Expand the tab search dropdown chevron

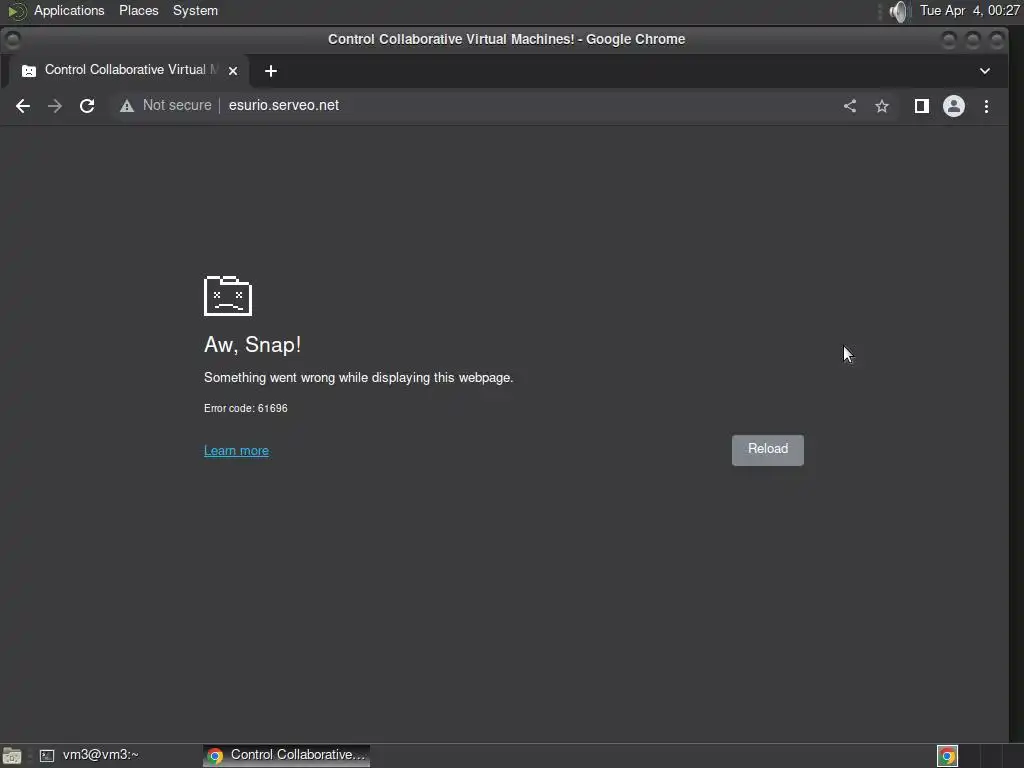coord(985,71)
